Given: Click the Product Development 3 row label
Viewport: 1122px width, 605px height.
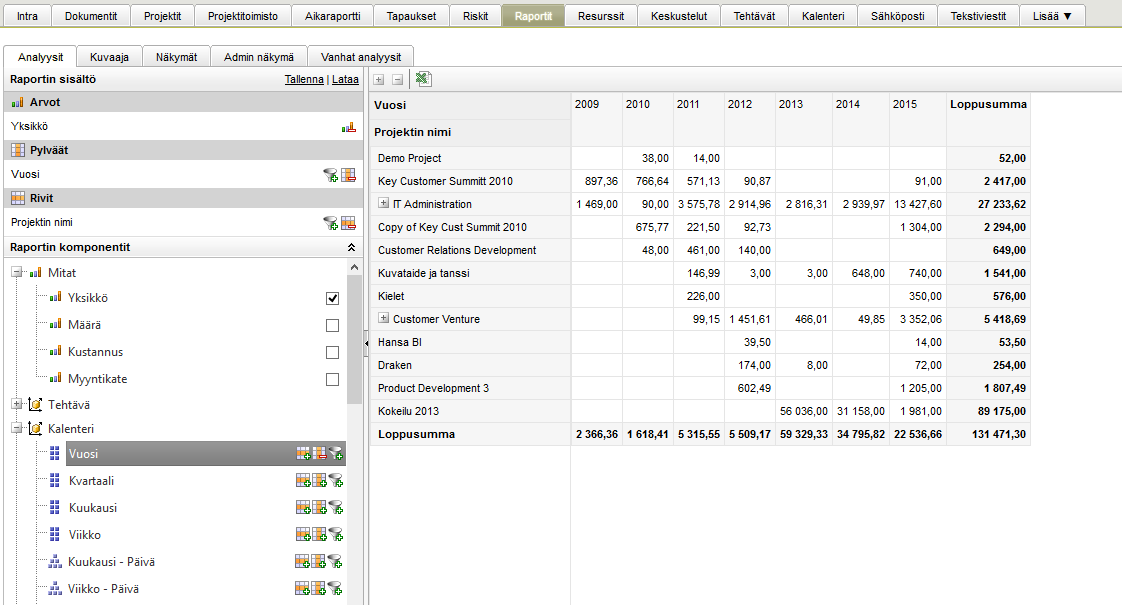Looking at the screenshot, I should click(434, 388).
